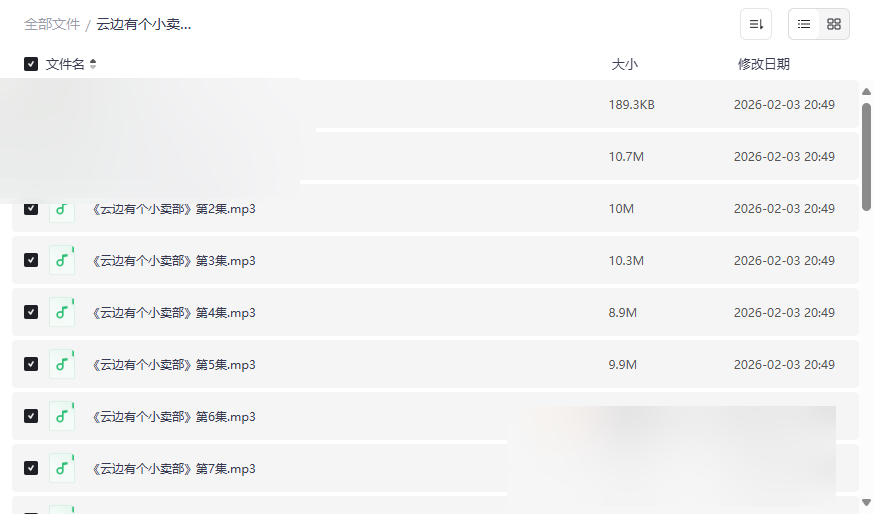Click the mp3 icon for 第2集
Image resolution: width=874 pixels, height=514 pixels.
[x=62, y=209]
